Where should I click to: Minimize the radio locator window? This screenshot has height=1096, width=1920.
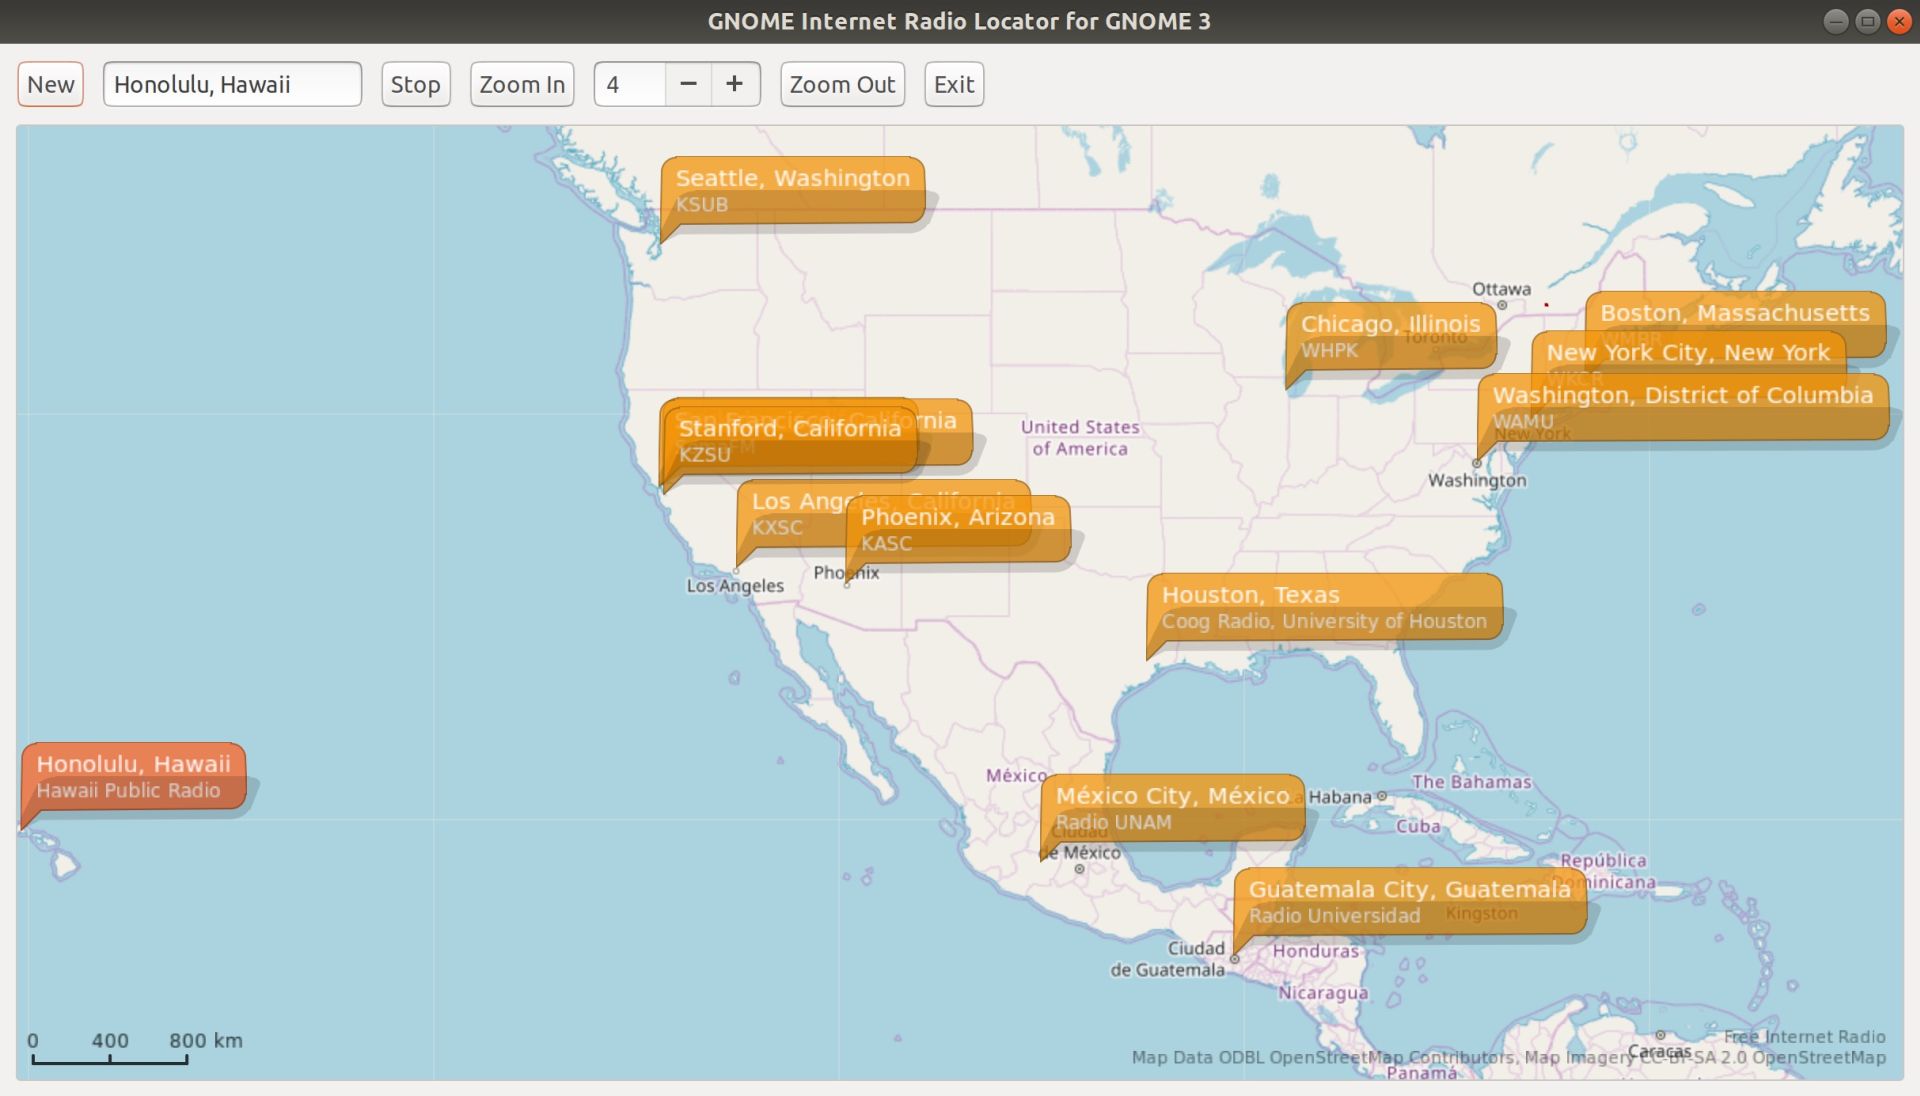coord(1836,21)
